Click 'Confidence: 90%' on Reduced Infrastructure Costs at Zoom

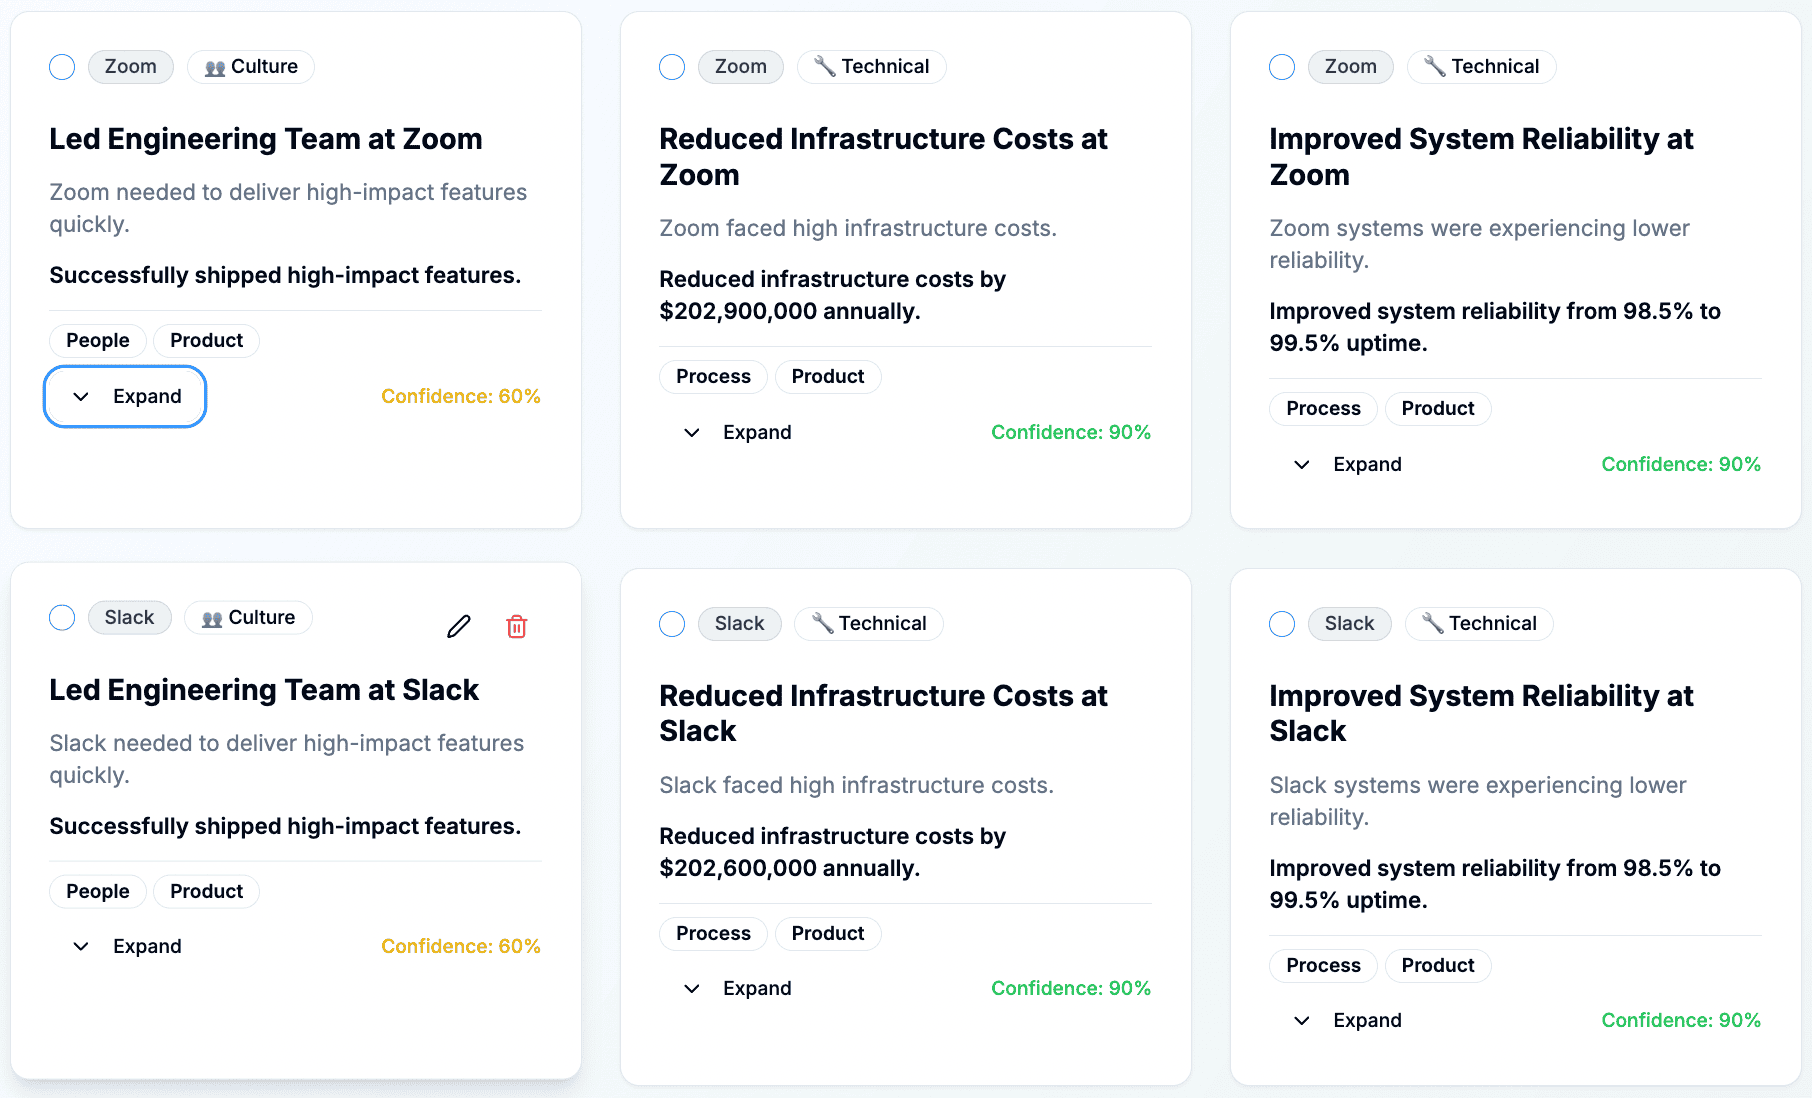(1071, 432)
